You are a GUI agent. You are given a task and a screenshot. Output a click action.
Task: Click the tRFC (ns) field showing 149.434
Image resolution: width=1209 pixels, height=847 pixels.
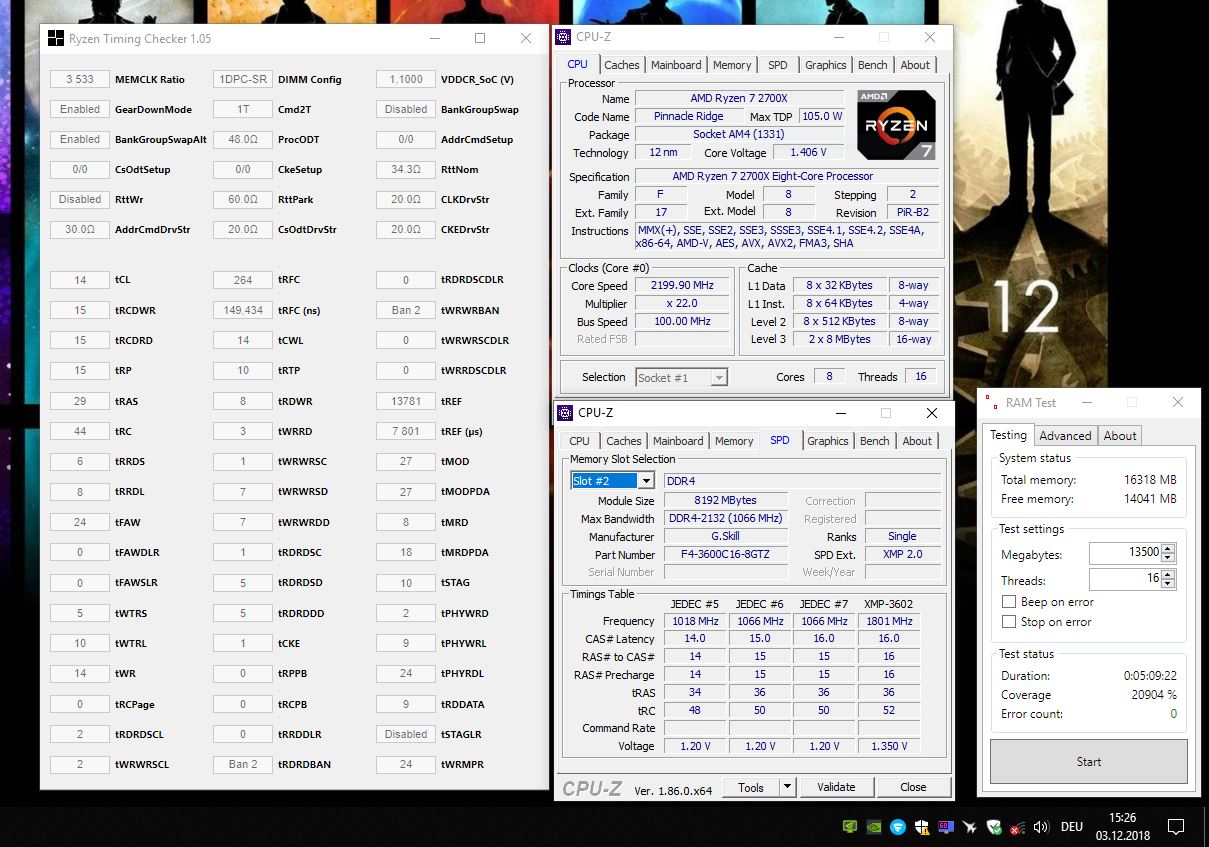[x=243, y=310]
